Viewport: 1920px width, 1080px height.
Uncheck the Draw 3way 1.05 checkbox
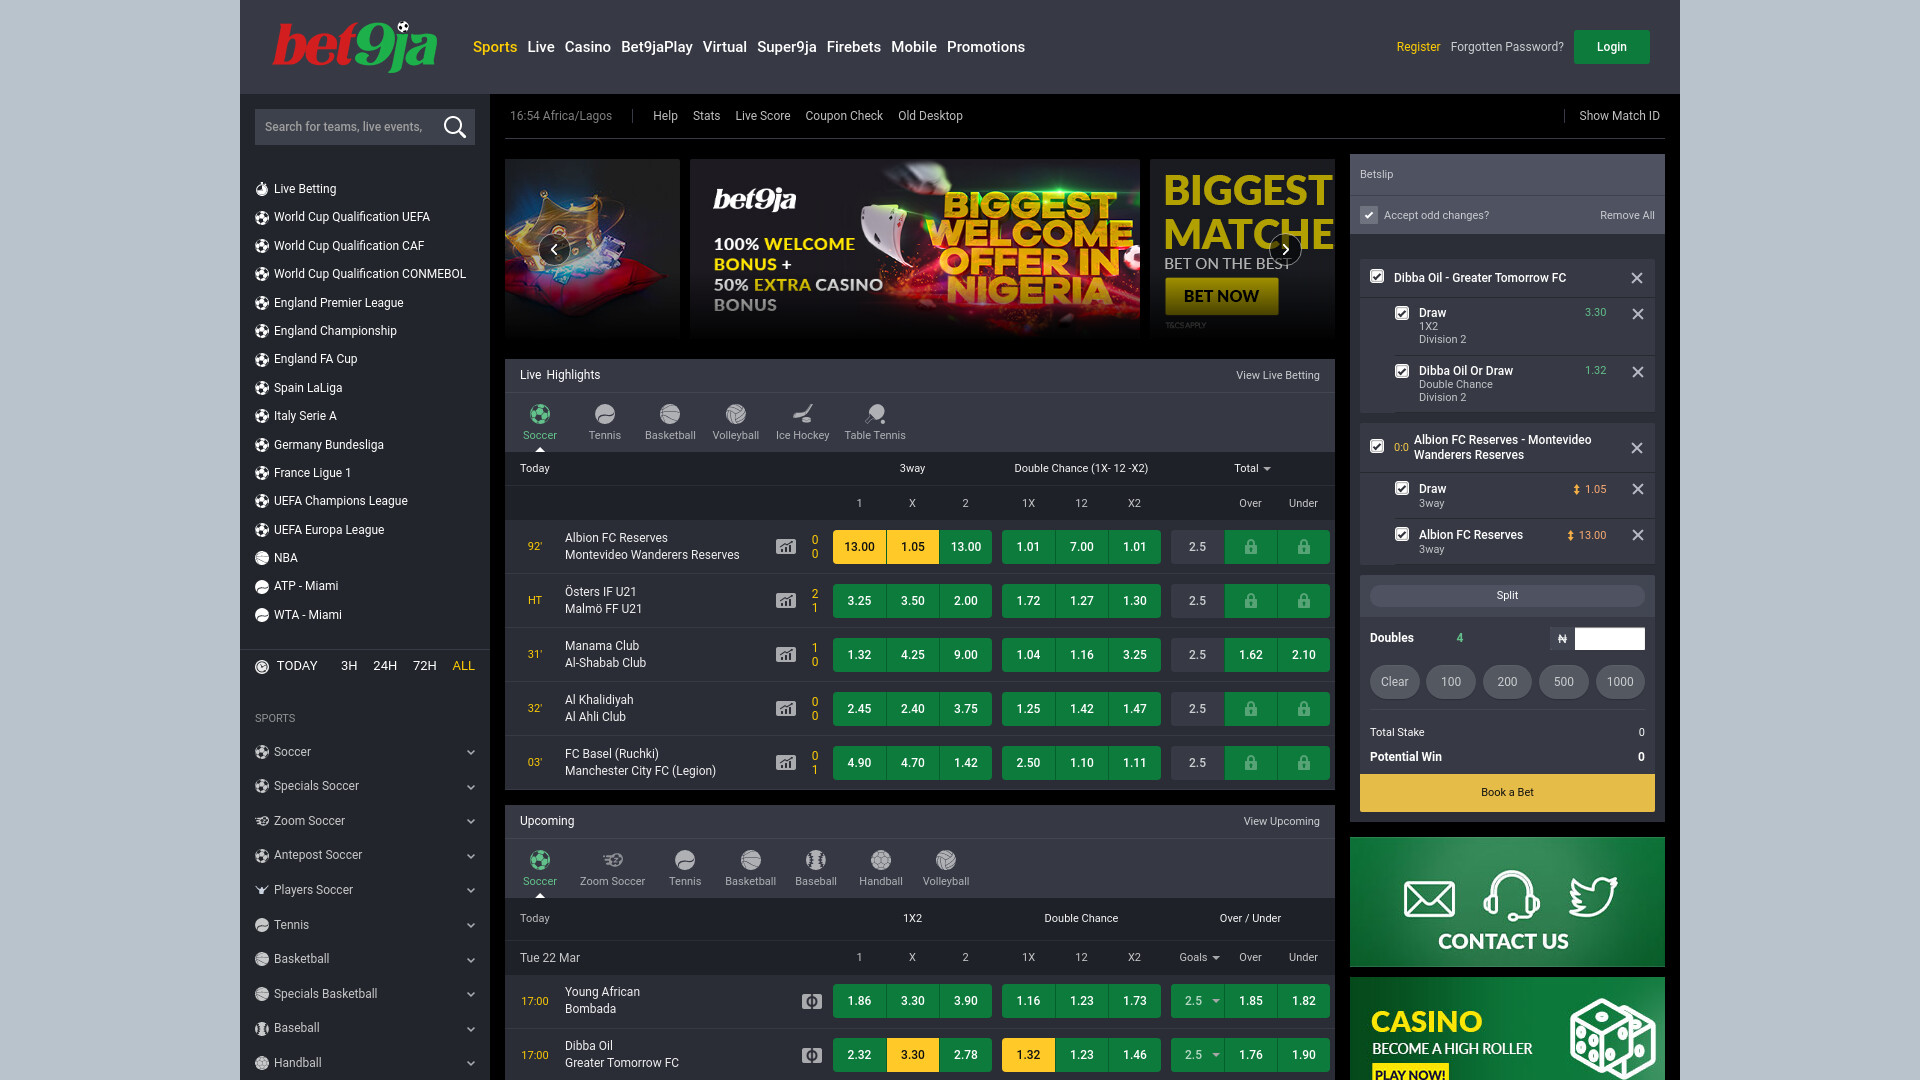(1402, 488)
